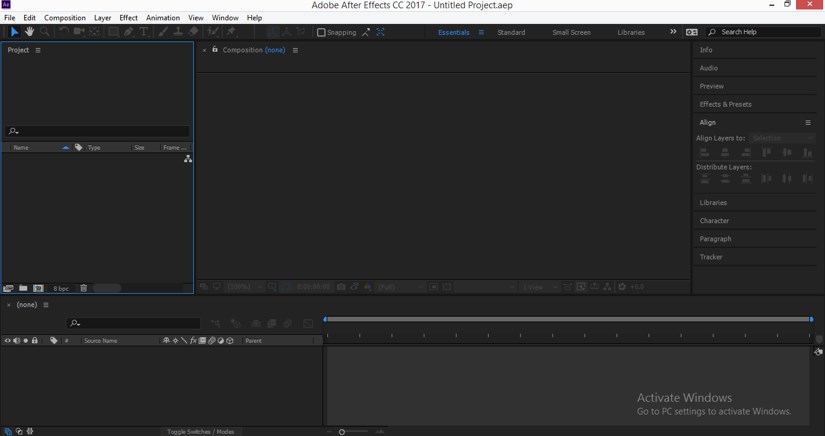Close the Composition (none) panel
The image size is (825, 436).
(205, 50)
